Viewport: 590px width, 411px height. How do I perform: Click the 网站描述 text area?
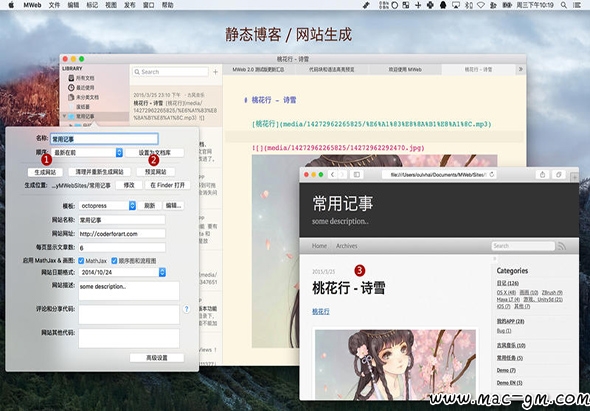click(x=129, y=291)
